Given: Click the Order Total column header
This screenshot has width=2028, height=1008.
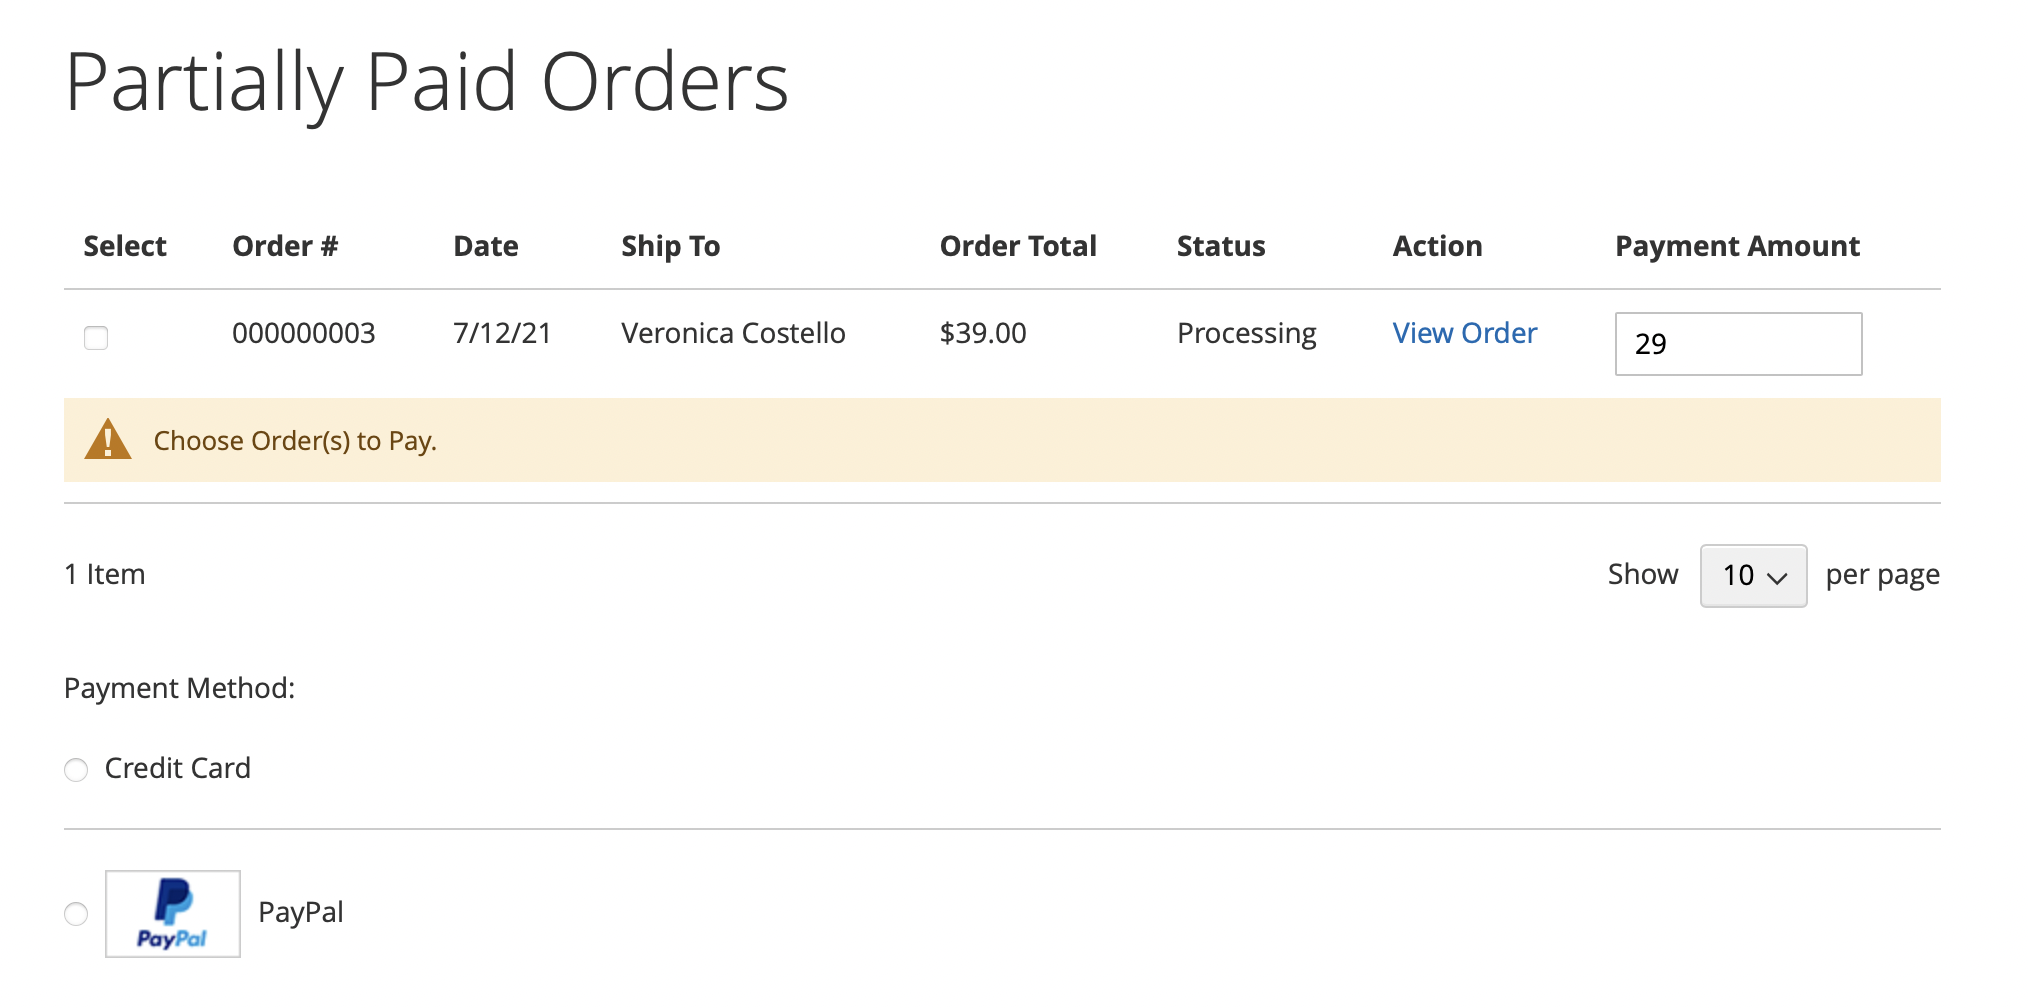Looking at the screenshot, I should click(x=1018, y=246).
